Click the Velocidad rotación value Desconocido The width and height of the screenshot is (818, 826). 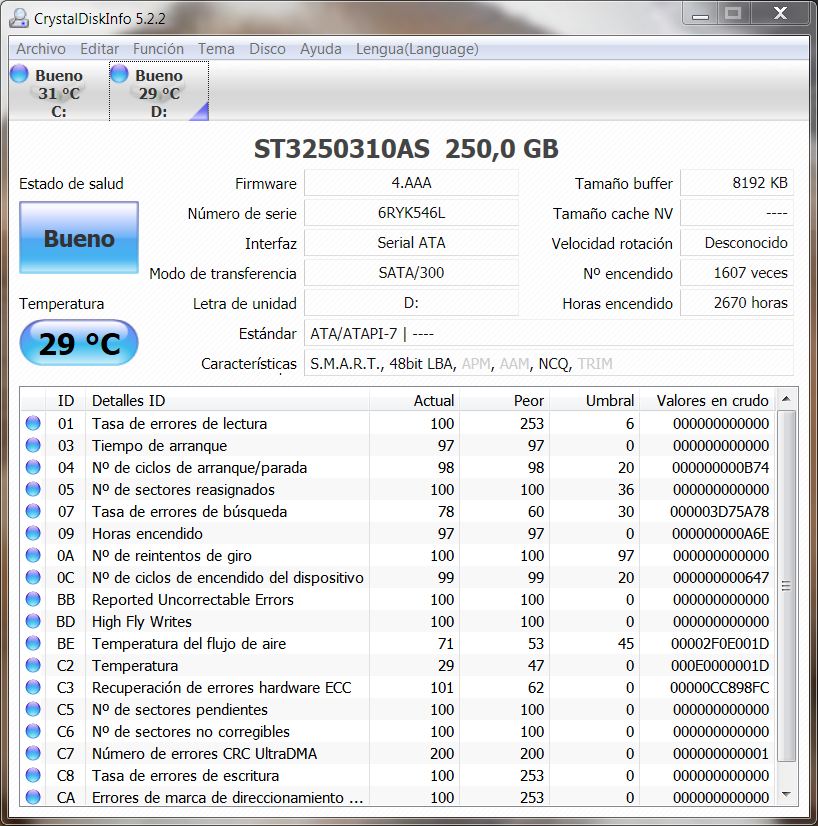click(x=737, y=243)
